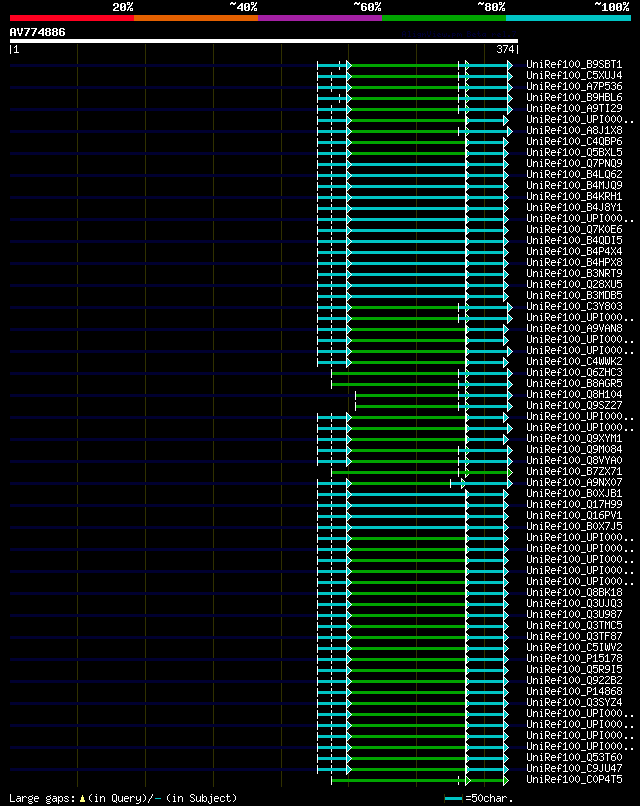The height and width of the screenshot is (806, 640).
Task: Select the UniRef100_Q3TMC5 entry
Action: point(574,626)
